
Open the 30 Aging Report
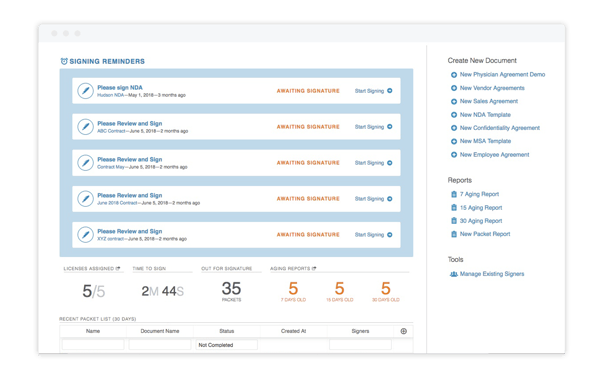tap(481, 221)
